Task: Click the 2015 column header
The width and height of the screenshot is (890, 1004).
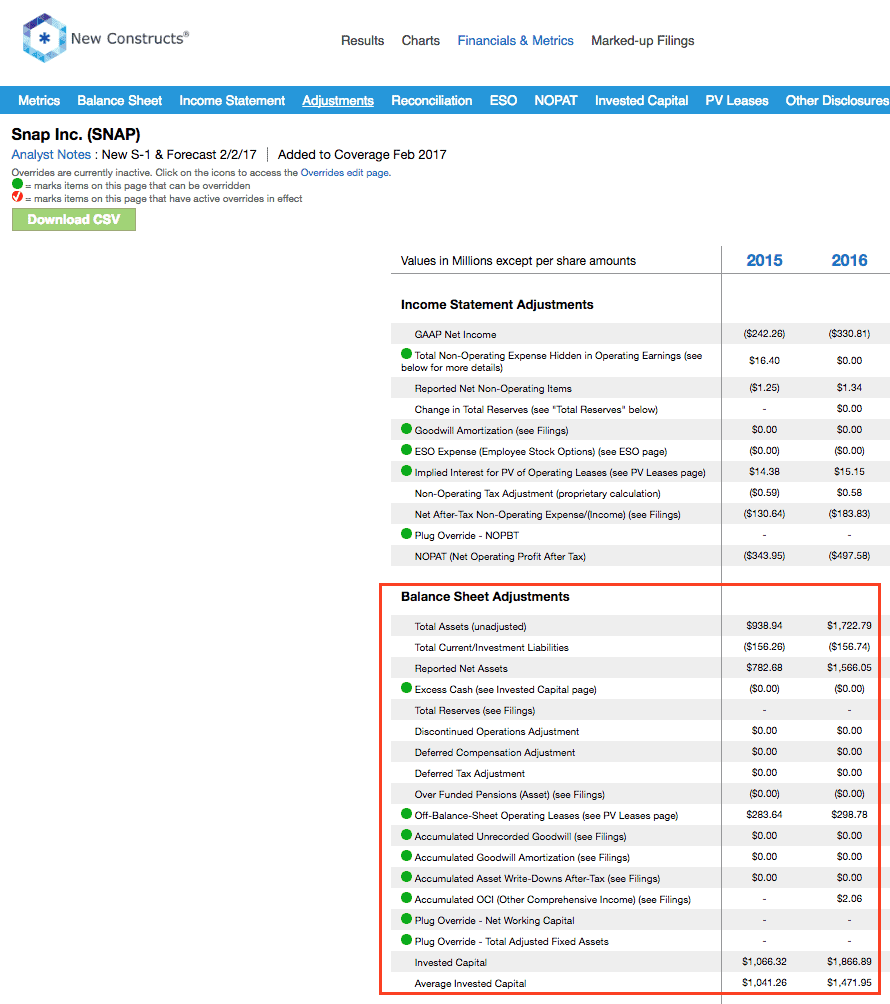Action: click(x=764, y=260)
